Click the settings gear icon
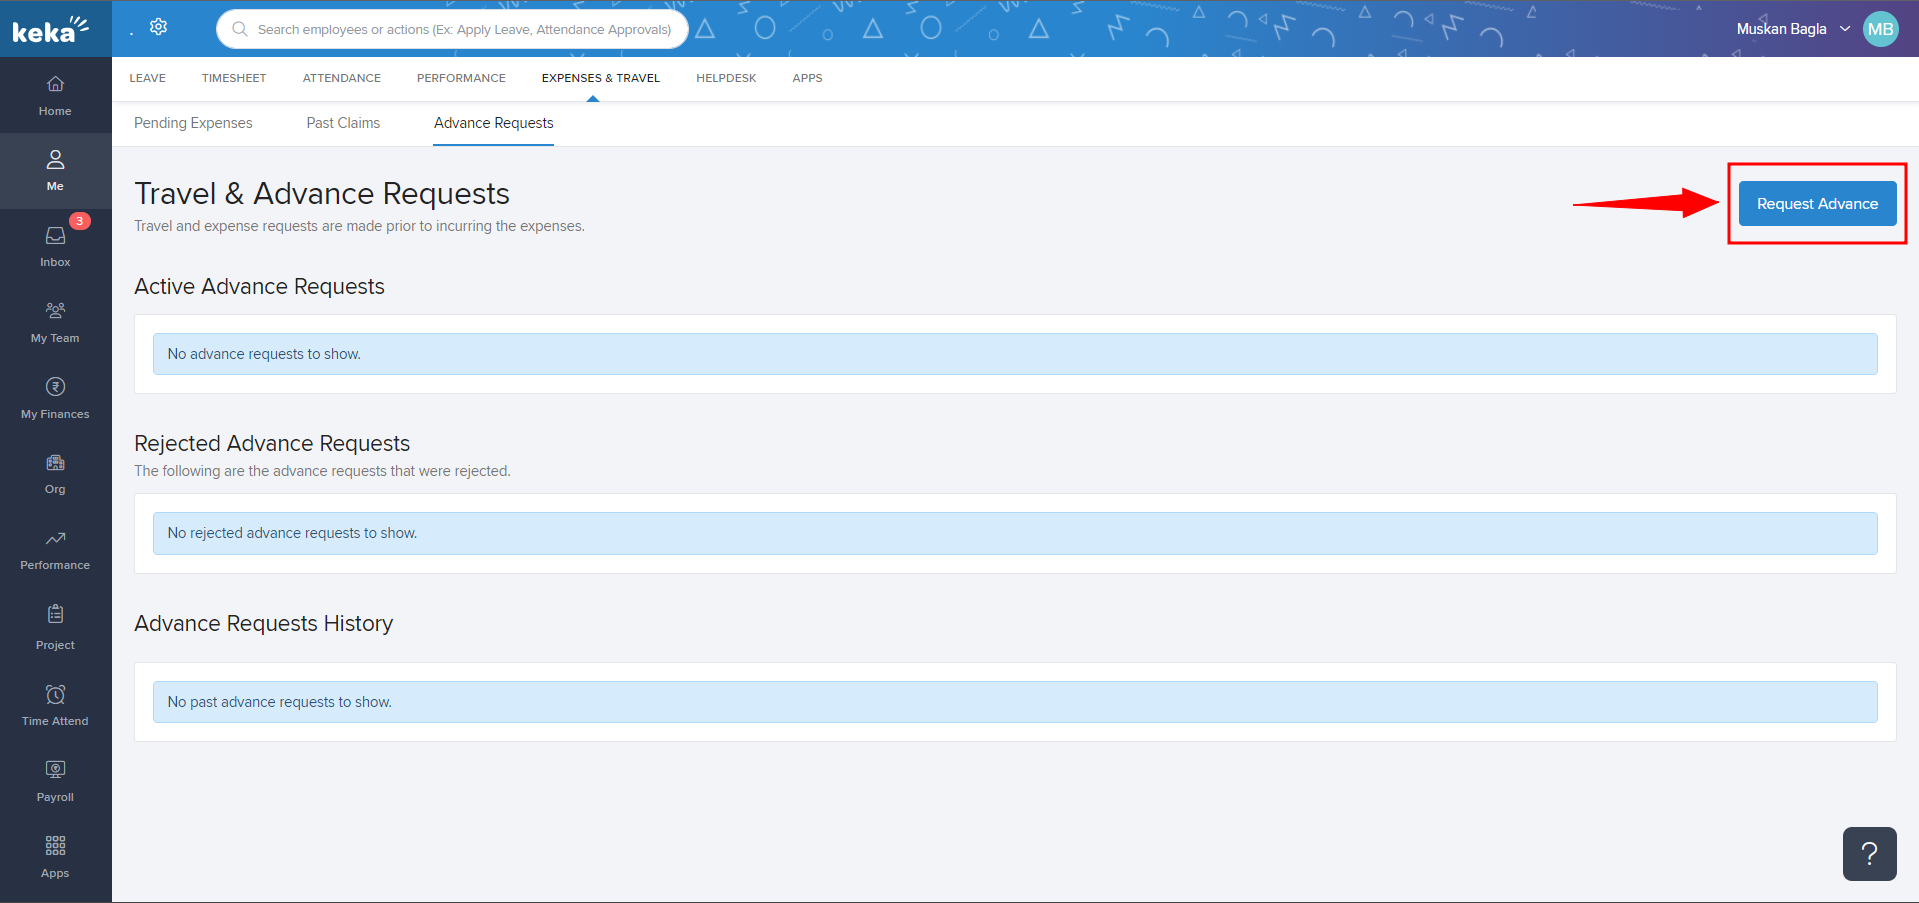Viewport: 1919px width, 903px height. click(158, 27)
